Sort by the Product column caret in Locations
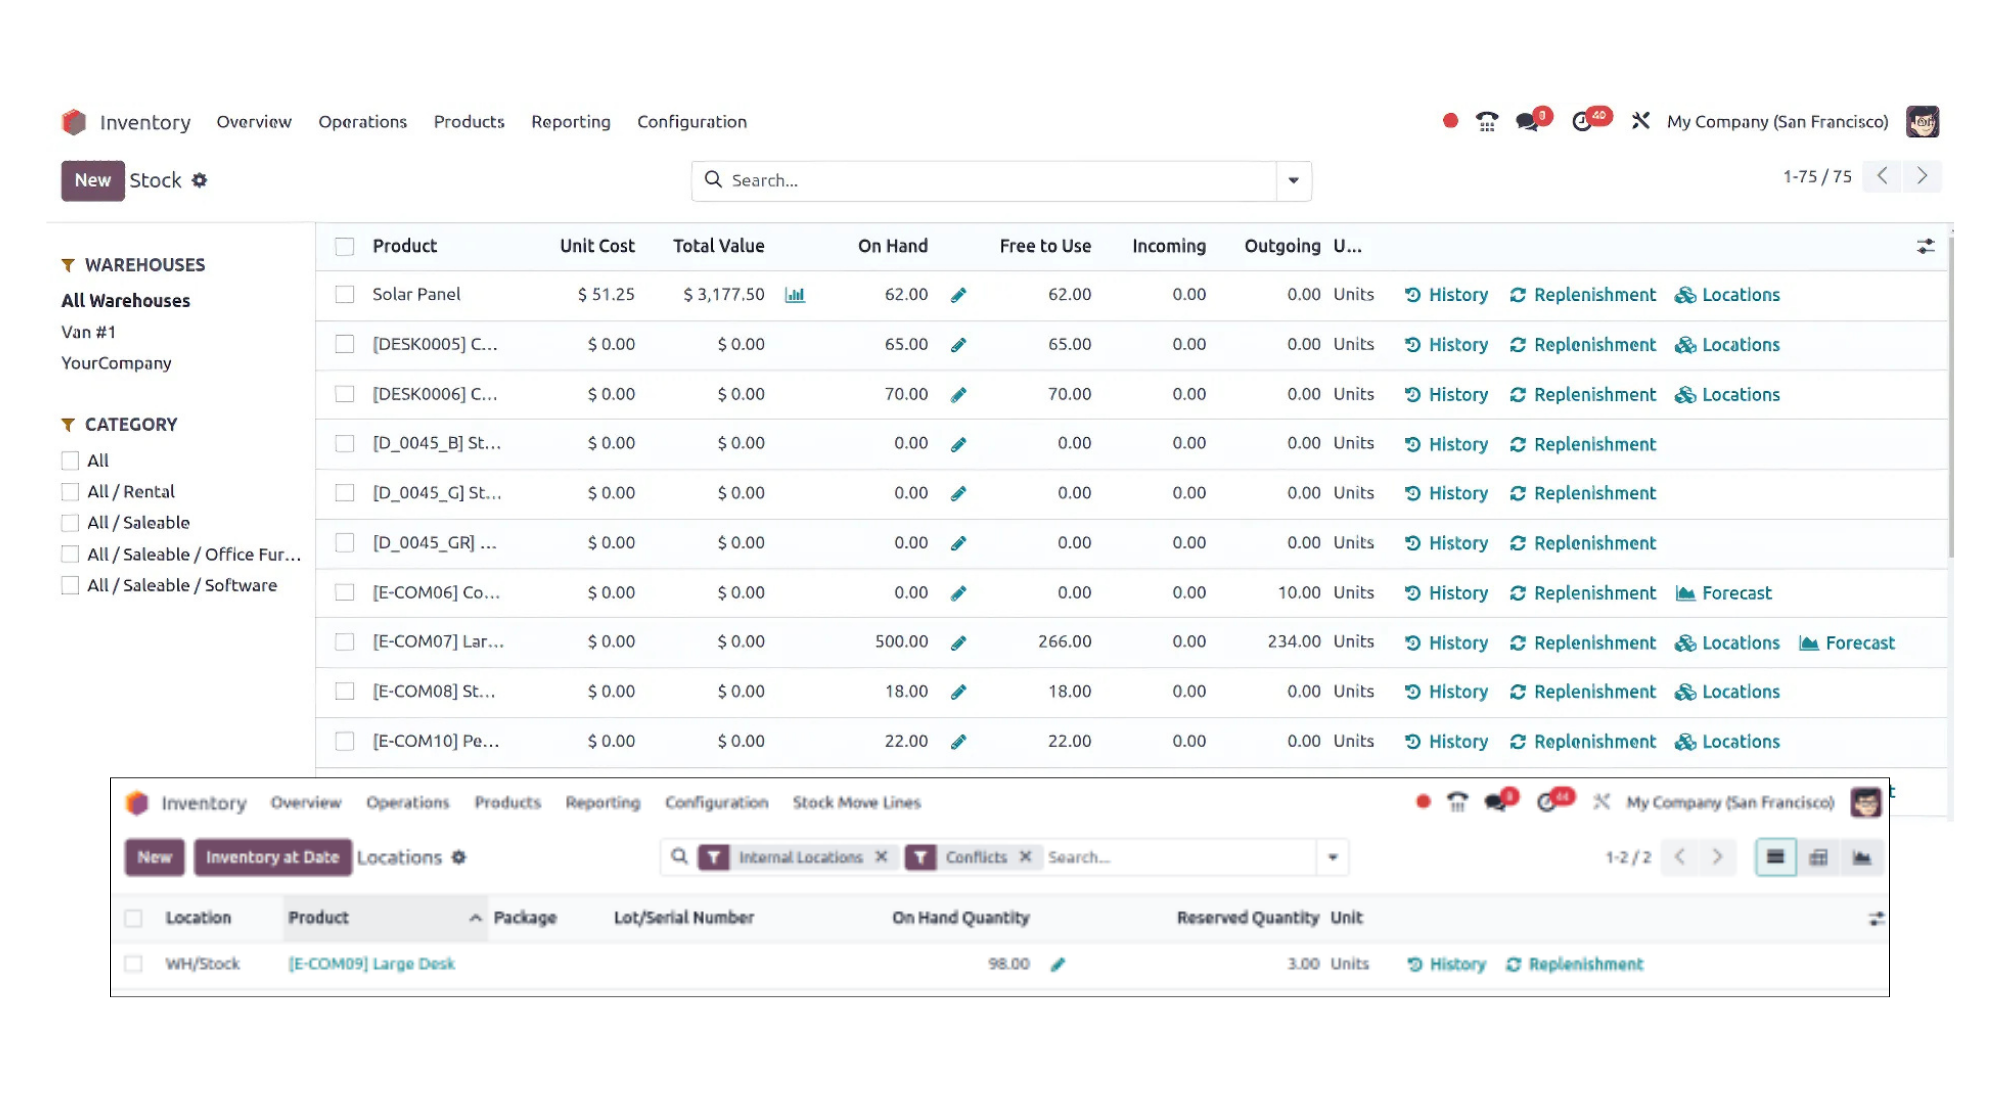This screenshot has height=1100, width=2000. pyautogui.click(x=475, y=918)
